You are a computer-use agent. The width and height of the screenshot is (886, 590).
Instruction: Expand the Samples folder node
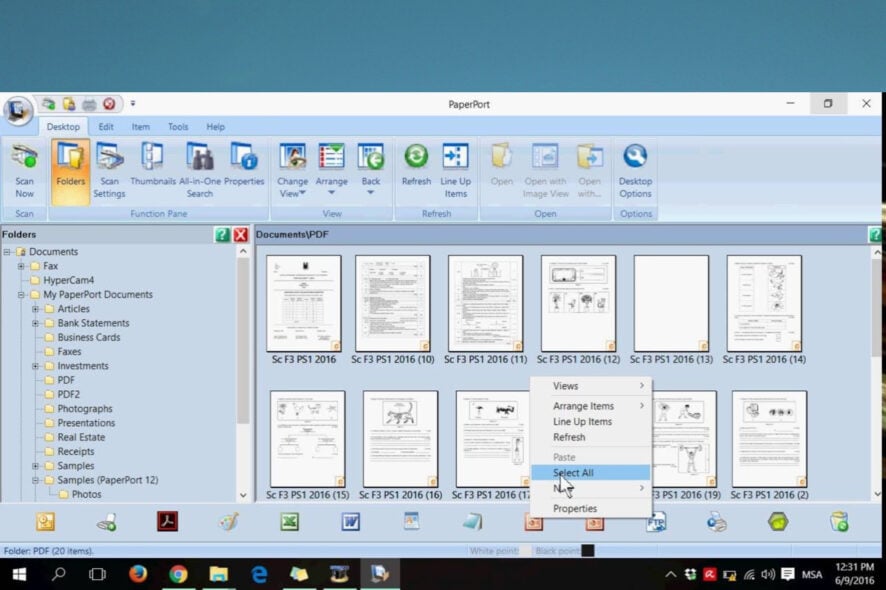[x=35, y=466]
